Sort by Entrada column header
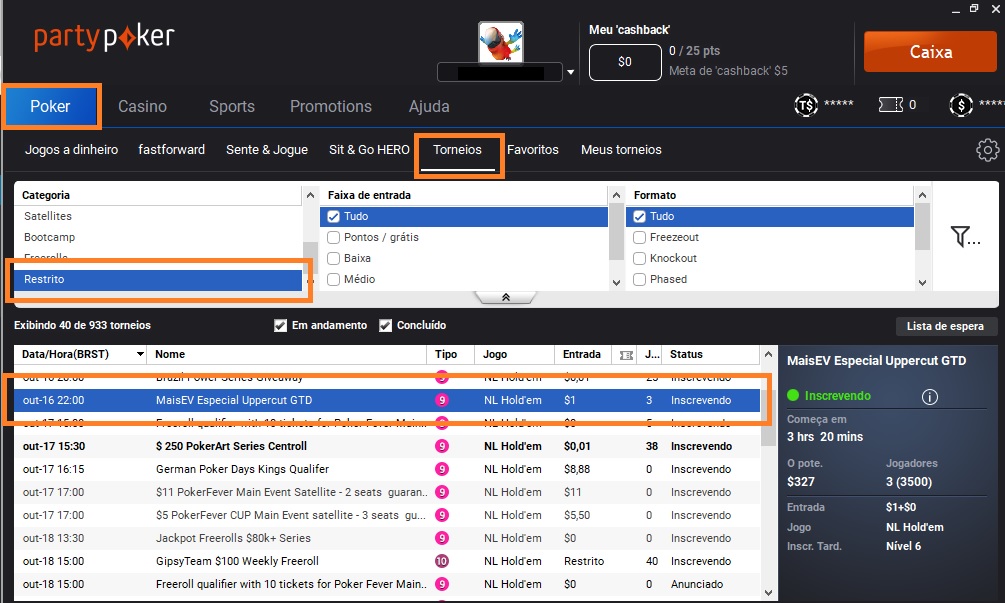 click(581, 354)
